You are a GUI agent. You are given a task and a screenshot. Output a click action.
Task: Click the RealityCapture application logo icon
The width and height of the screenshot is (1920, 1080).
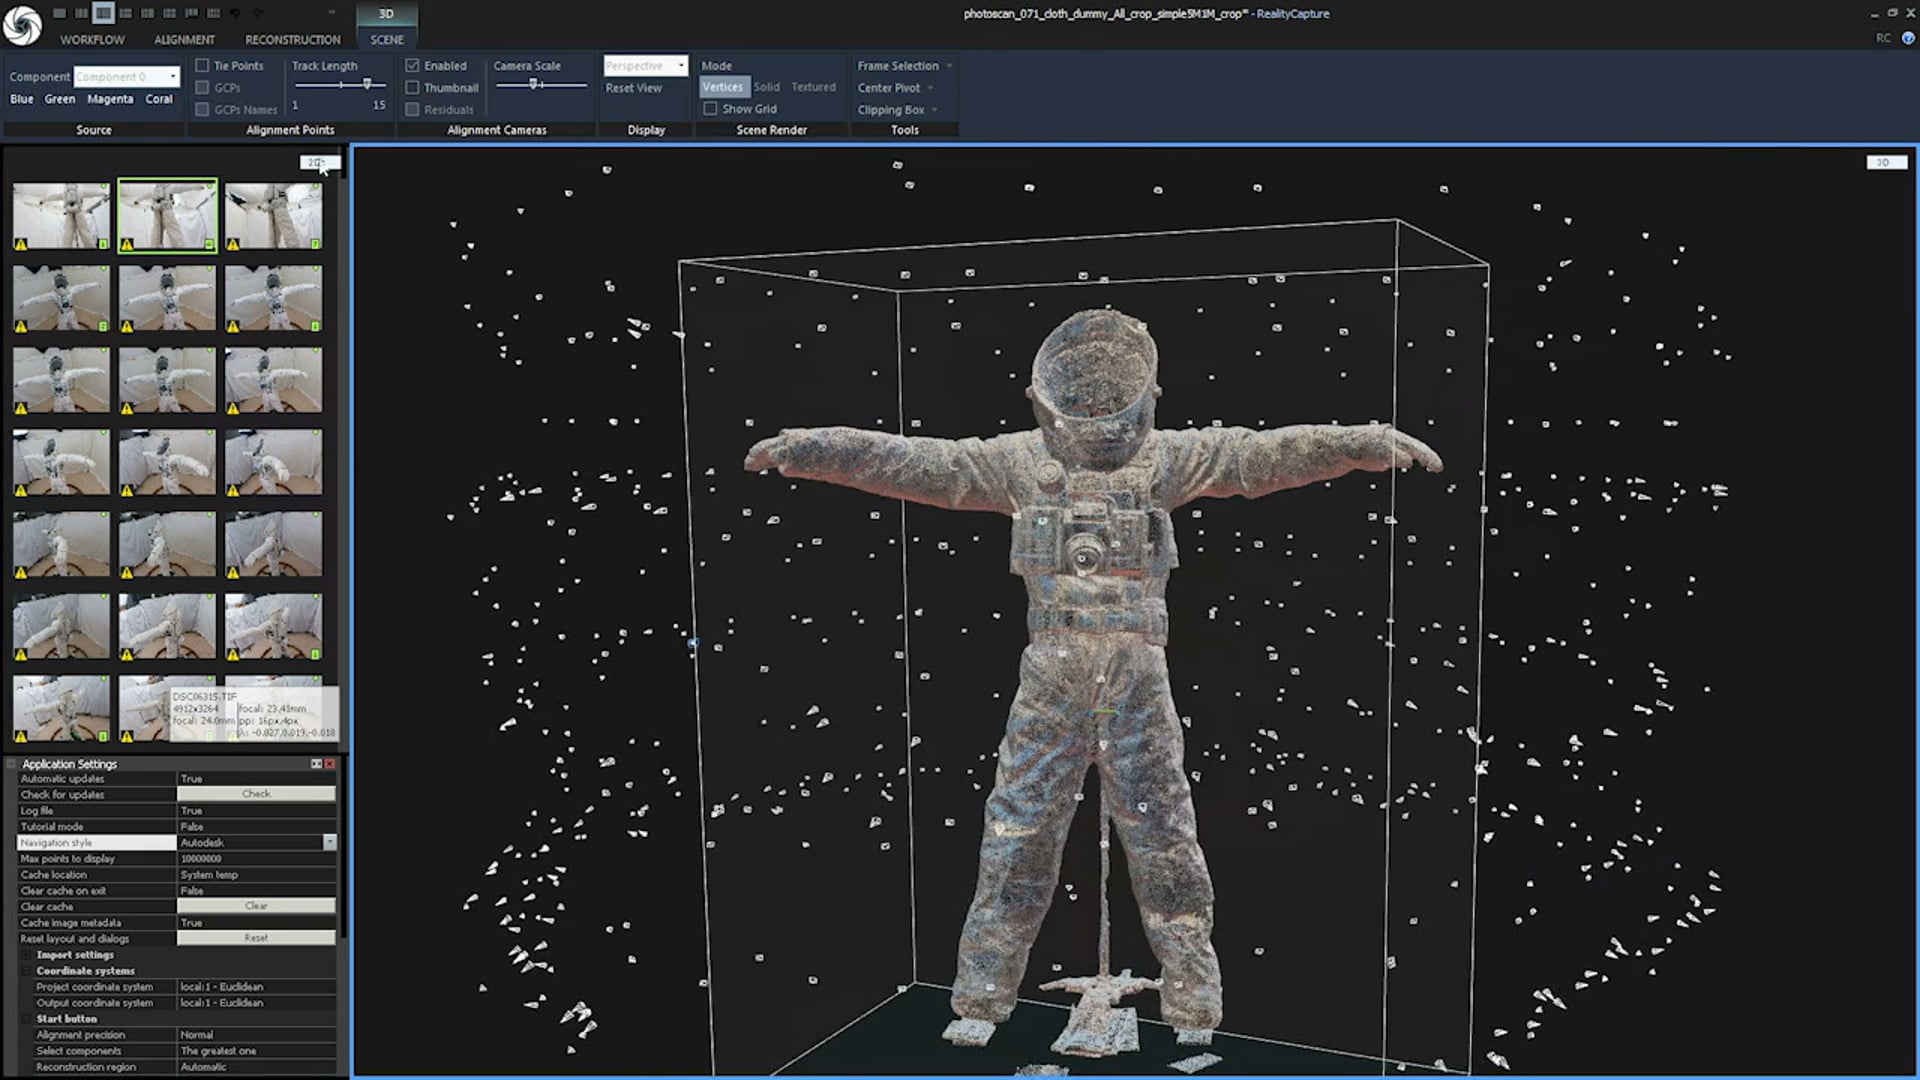point(22,24)
